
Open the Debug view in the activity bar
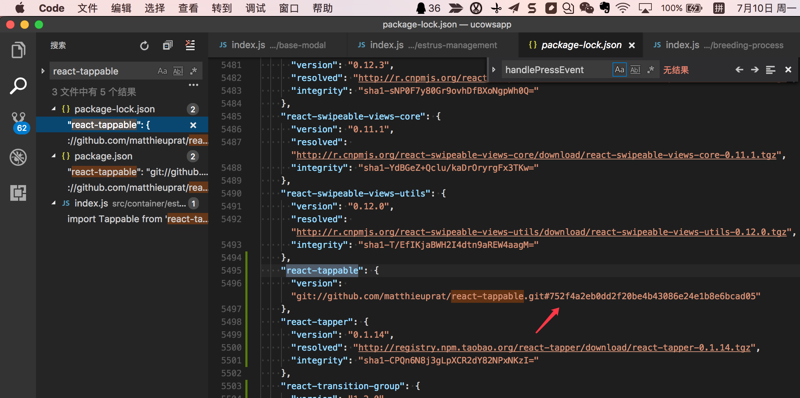[x=18, y=158]
